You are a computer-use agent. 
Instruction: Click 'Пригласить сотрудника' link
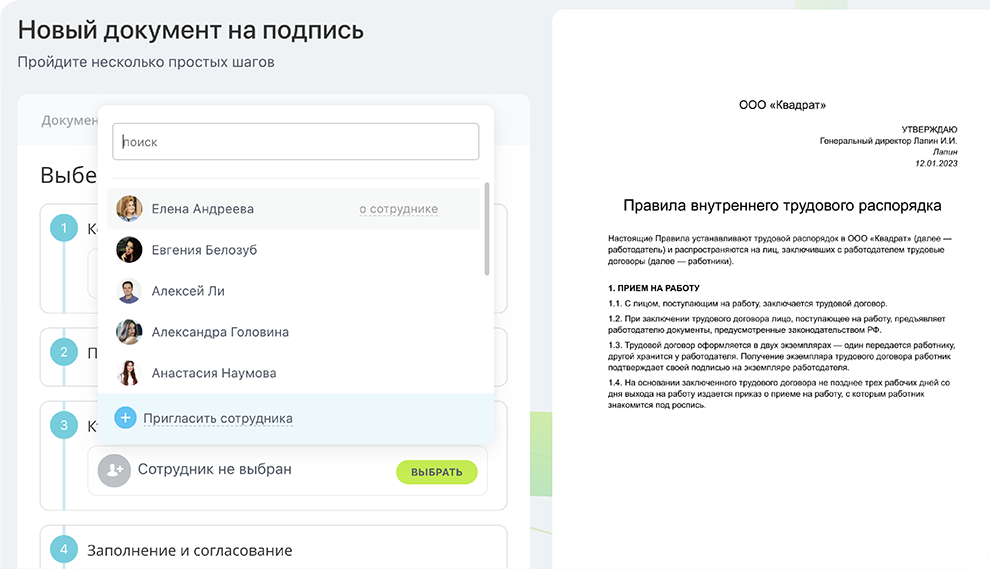tap(218, 418)
